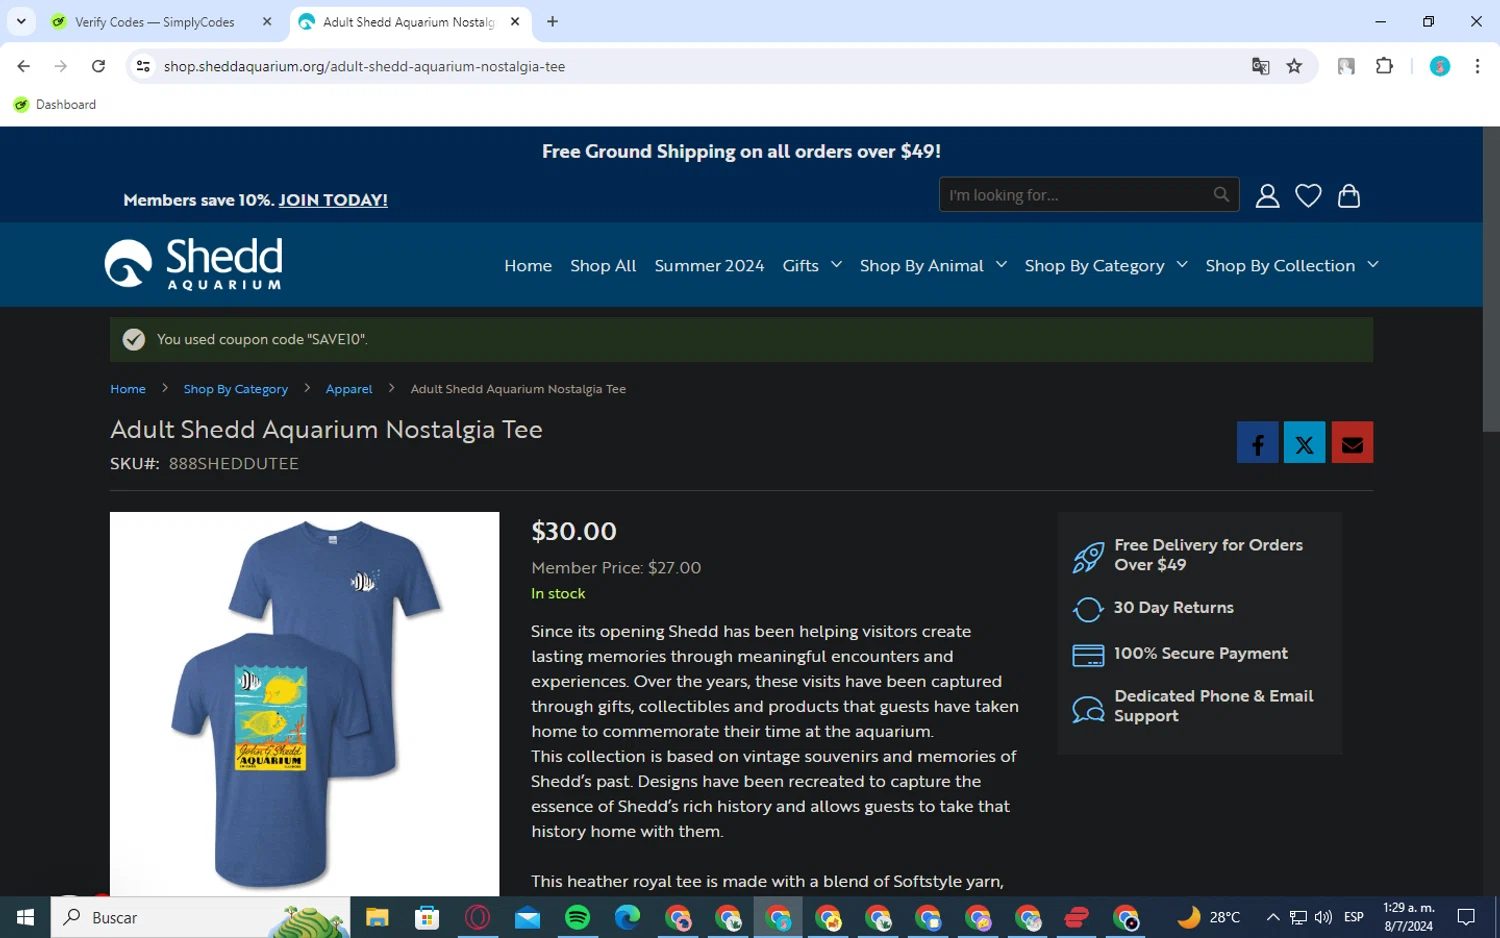Click the volume speaker tray icon
1500x938 pixels.
click(x=1323, y=917)
